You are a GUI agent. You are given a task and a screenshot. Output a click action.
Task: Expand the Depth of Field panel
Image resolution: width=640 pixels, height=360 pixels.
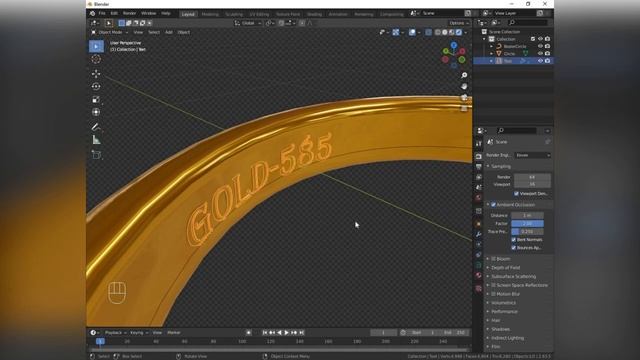505,268
